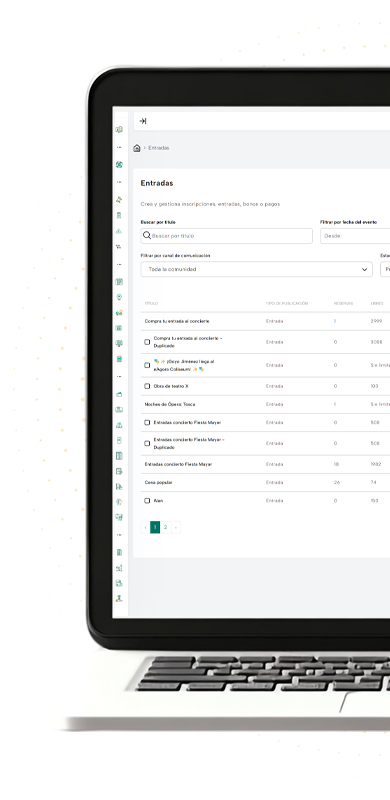Click the previous page arrow in pagination
390x800 pixels.
(x=145, y=527)
